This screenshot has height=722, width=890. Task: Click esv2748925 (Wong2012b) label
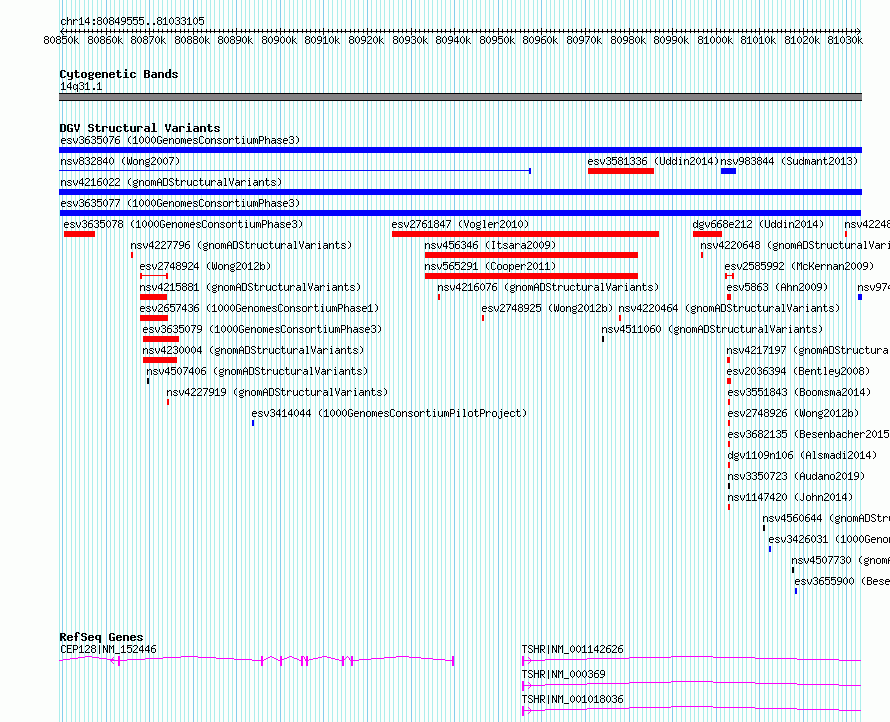tap(547, 308)
